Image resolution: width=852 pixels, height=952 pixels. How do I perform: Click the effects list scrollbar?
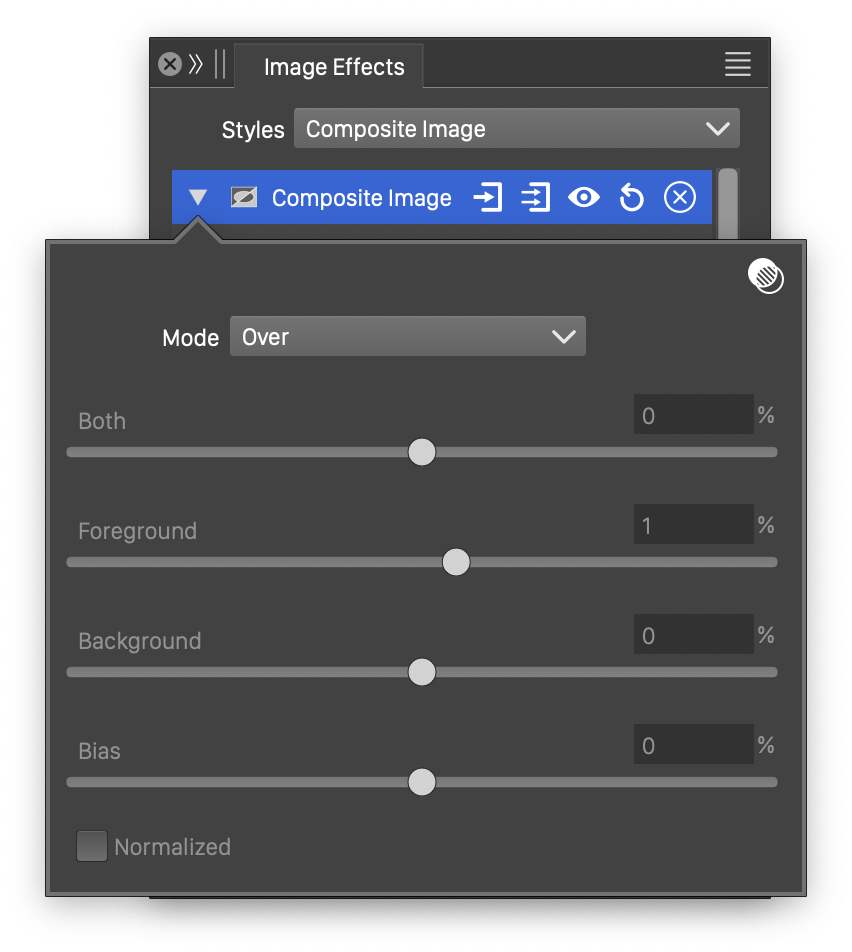[x=728, y=203]
